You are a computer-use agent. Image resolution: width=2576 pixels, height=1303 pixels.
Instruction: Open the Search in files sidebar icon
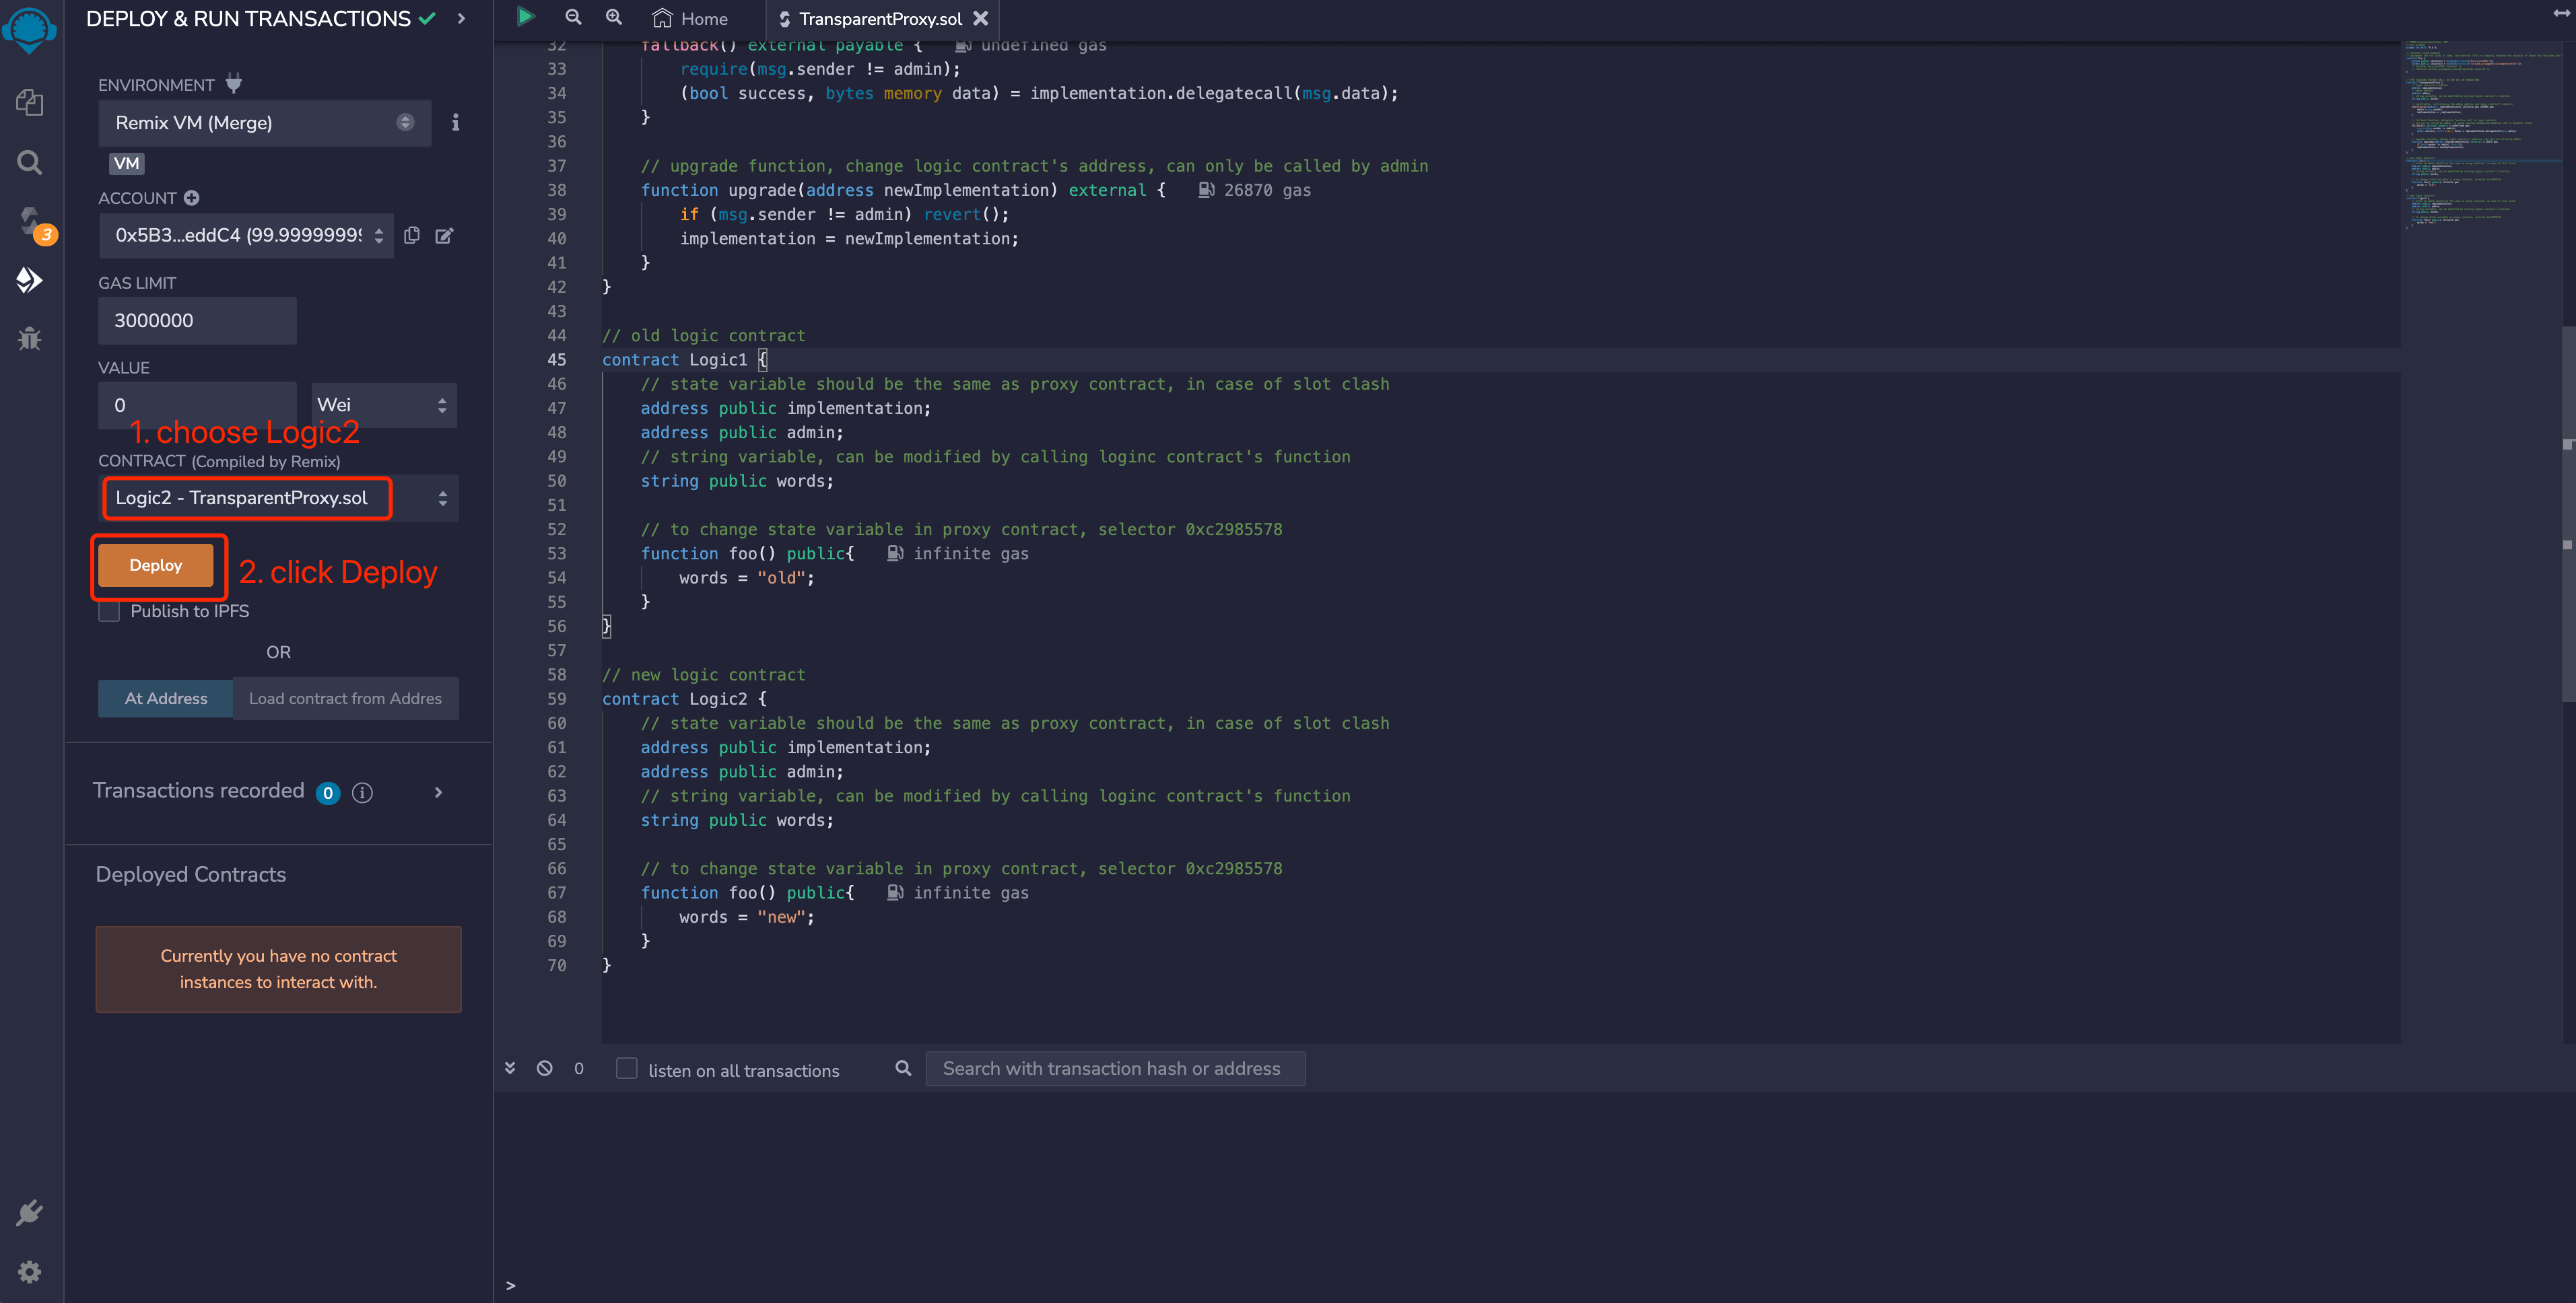coord(29,162)
